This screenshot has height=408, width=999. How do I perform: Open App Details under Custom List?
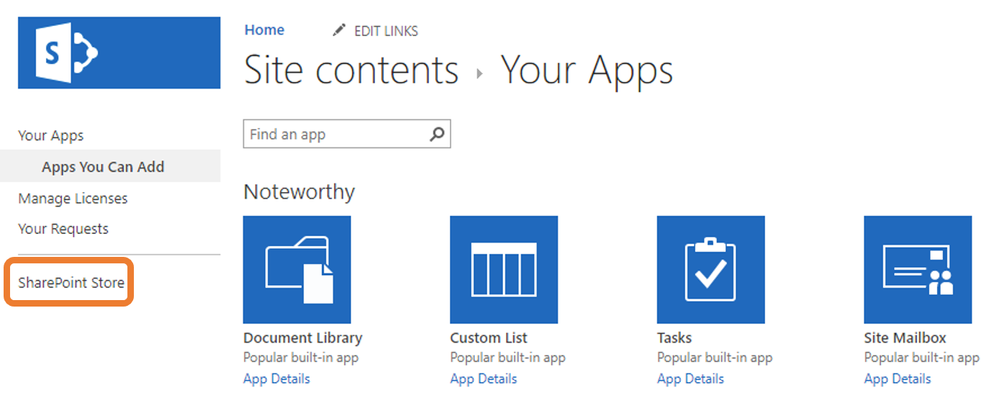(484, 379)
